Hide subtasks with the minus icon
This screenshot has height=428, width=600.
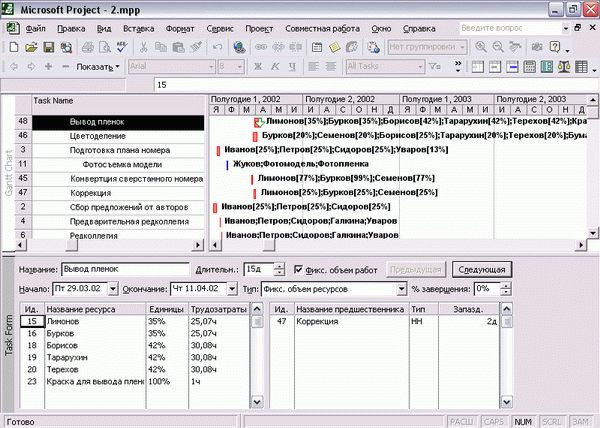point(65,67)
